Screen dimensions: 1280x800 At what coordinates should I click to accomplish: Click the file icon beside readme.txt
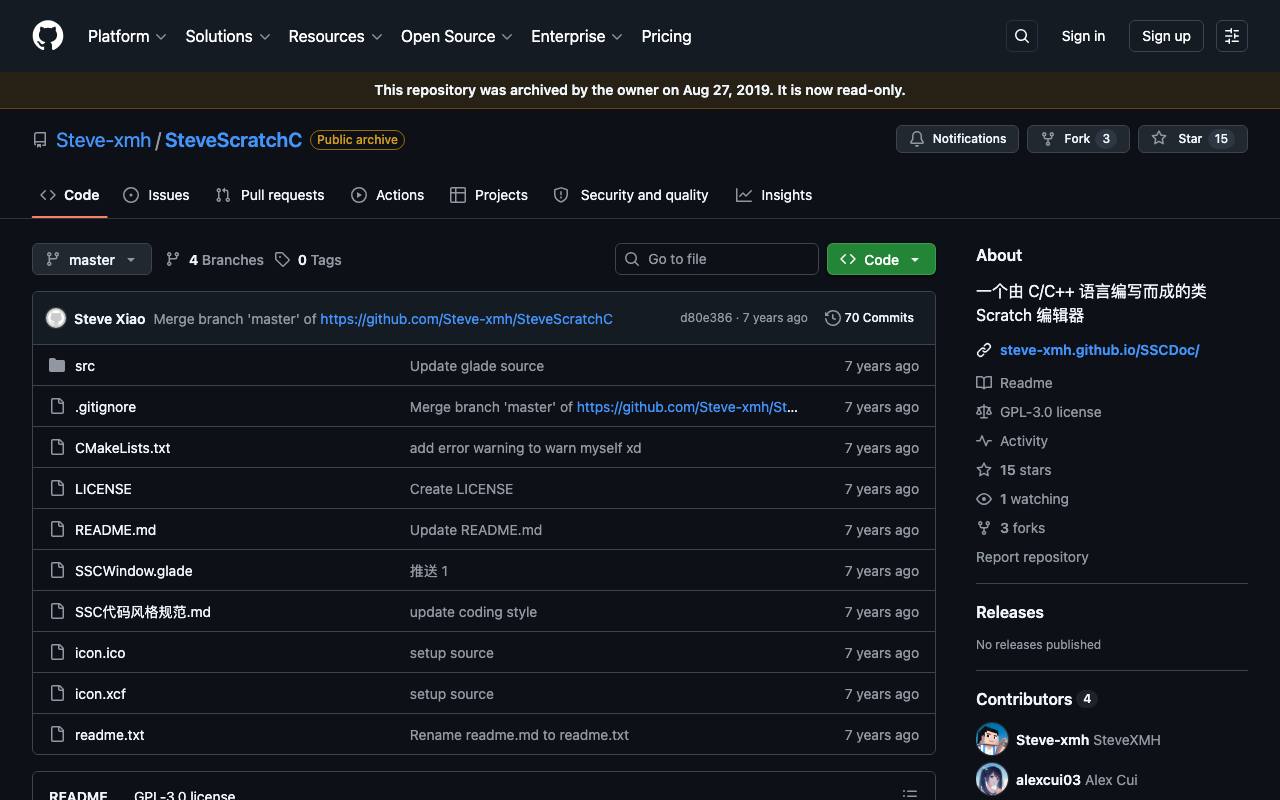pyautogui.click(x=57, y=735)
